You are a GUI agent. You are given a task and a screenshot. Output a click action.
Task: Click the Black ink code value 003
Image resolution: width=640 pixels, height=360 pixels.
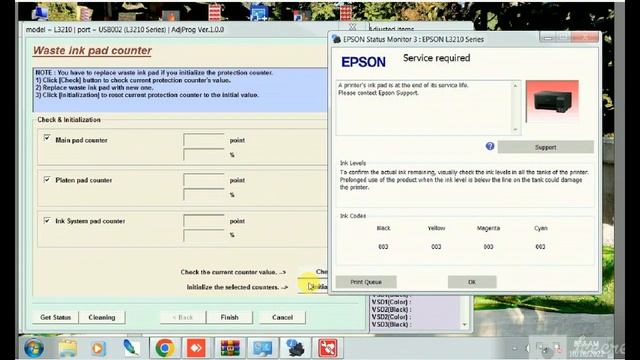383,247
